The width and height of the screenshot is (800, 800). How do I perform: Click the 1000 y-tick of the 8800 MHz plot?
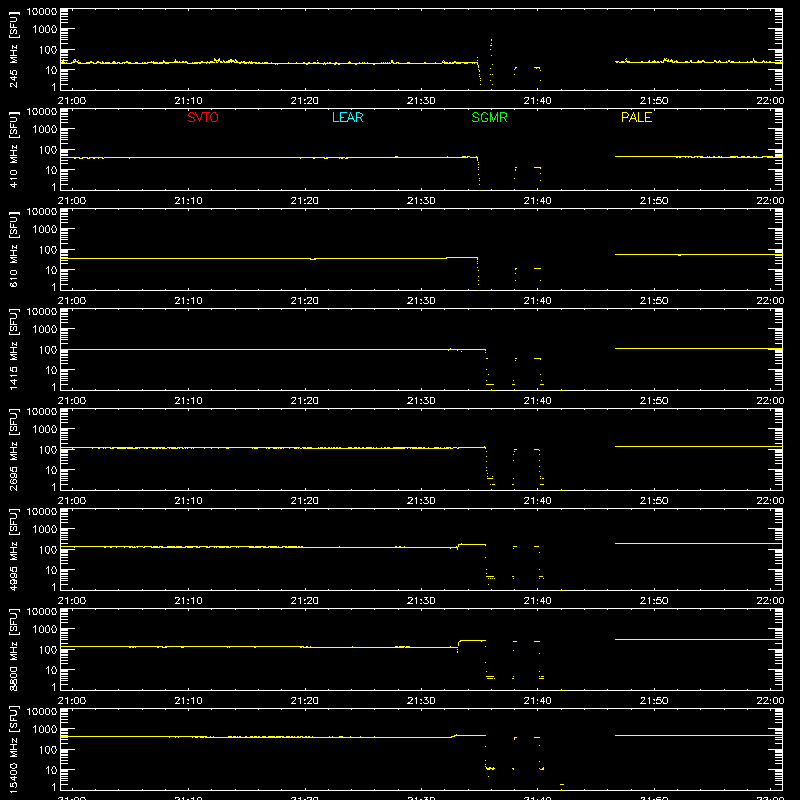[45, 630]
